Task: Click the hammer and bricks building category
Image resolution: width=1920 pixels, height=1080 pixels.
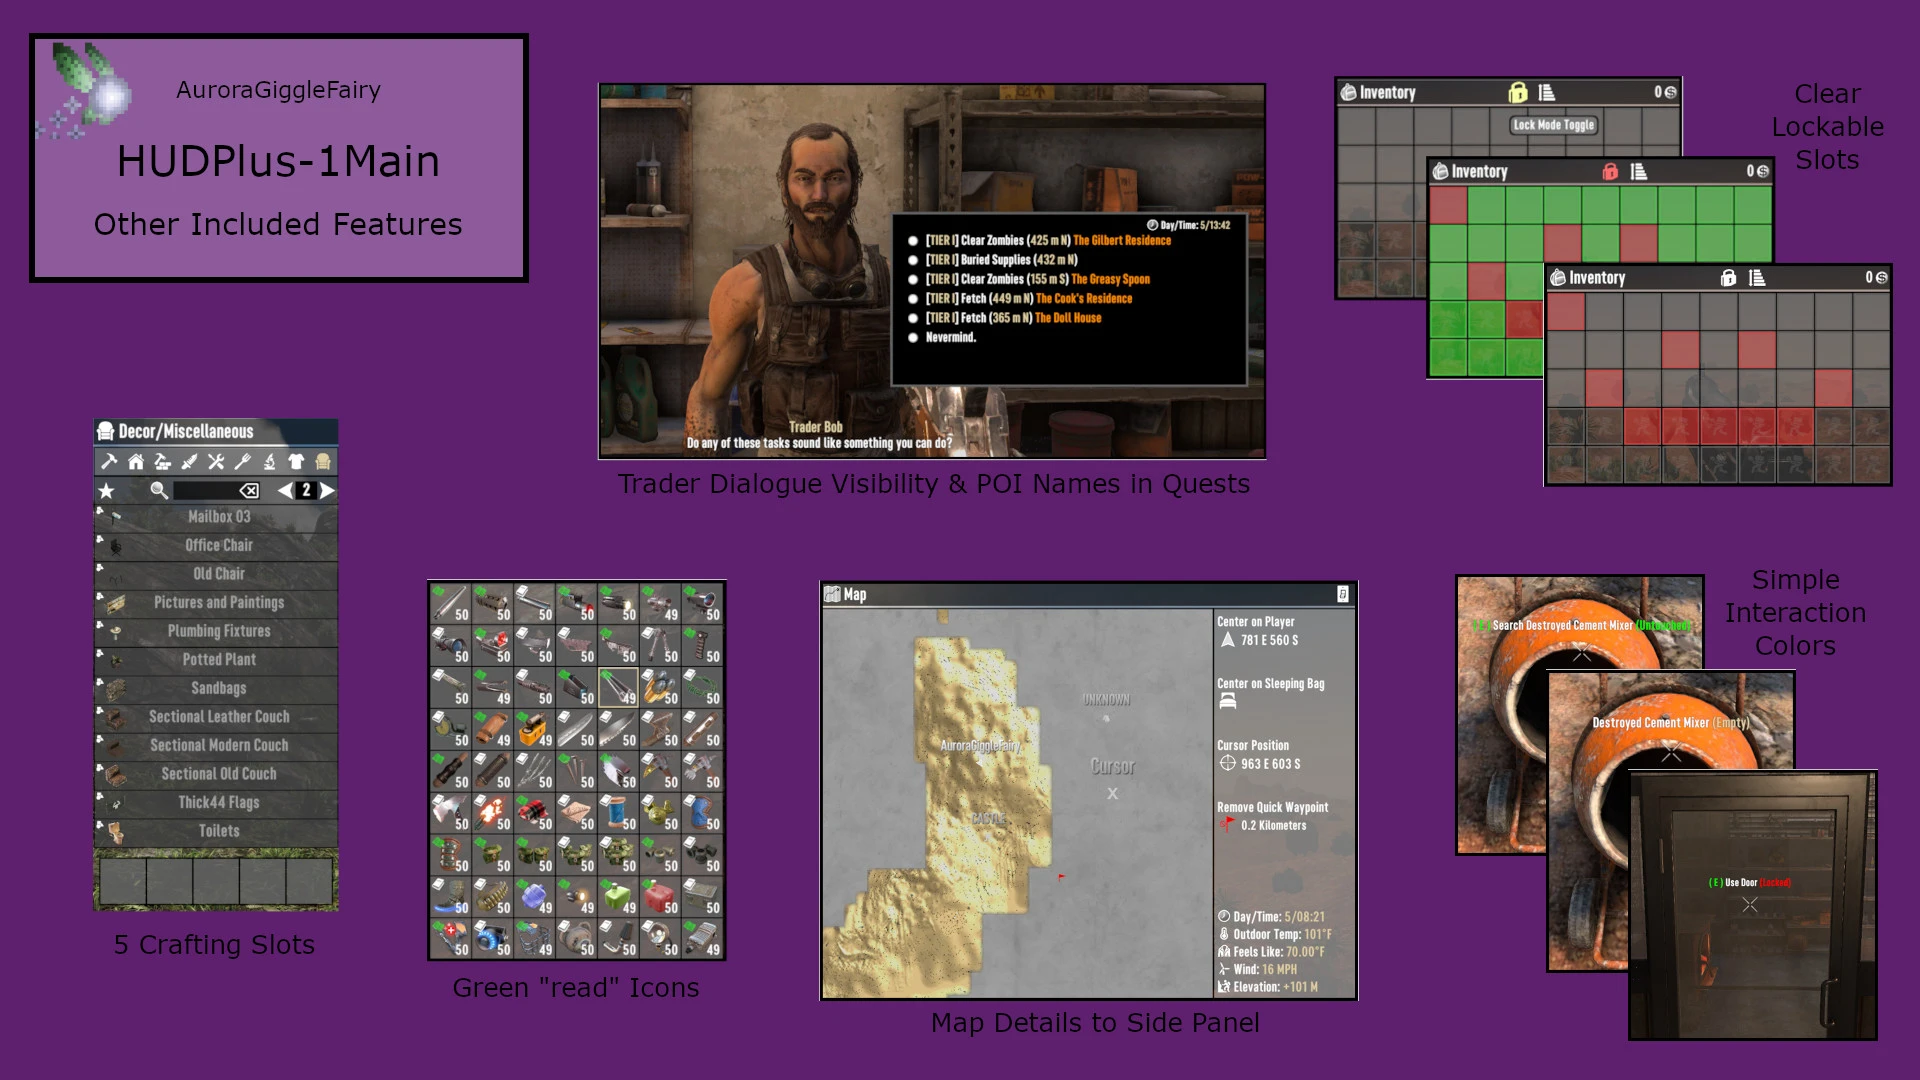Action: 162,462
